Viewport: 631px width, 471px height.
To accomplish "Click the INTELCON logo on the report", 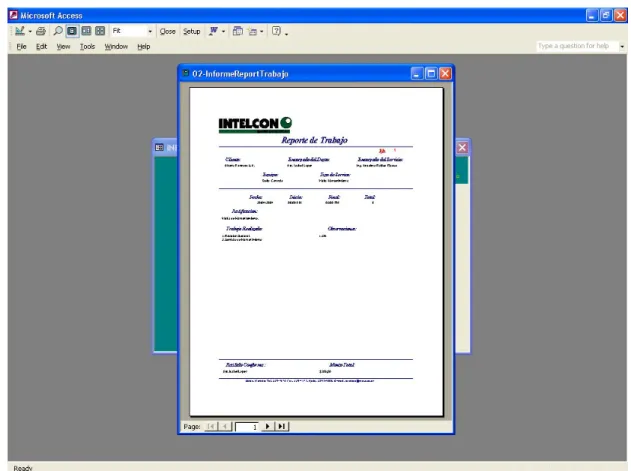I will (x=255, y=125).
